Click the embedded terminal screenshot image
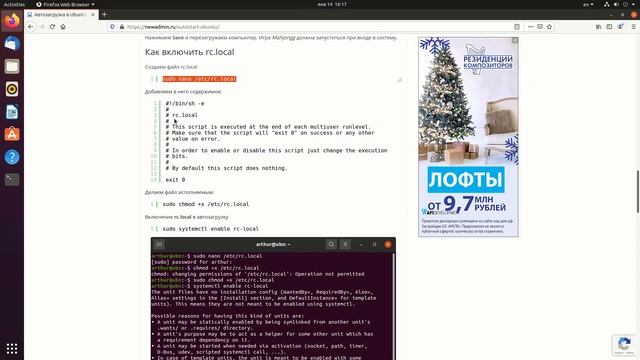The height and width of the screenshot is (360, 640). coord(273,298)
